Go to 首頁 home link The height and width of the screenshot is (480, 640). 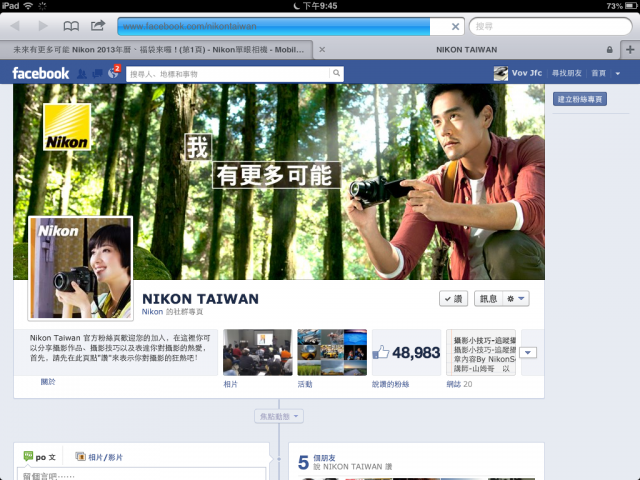click(x=598, y=73)
